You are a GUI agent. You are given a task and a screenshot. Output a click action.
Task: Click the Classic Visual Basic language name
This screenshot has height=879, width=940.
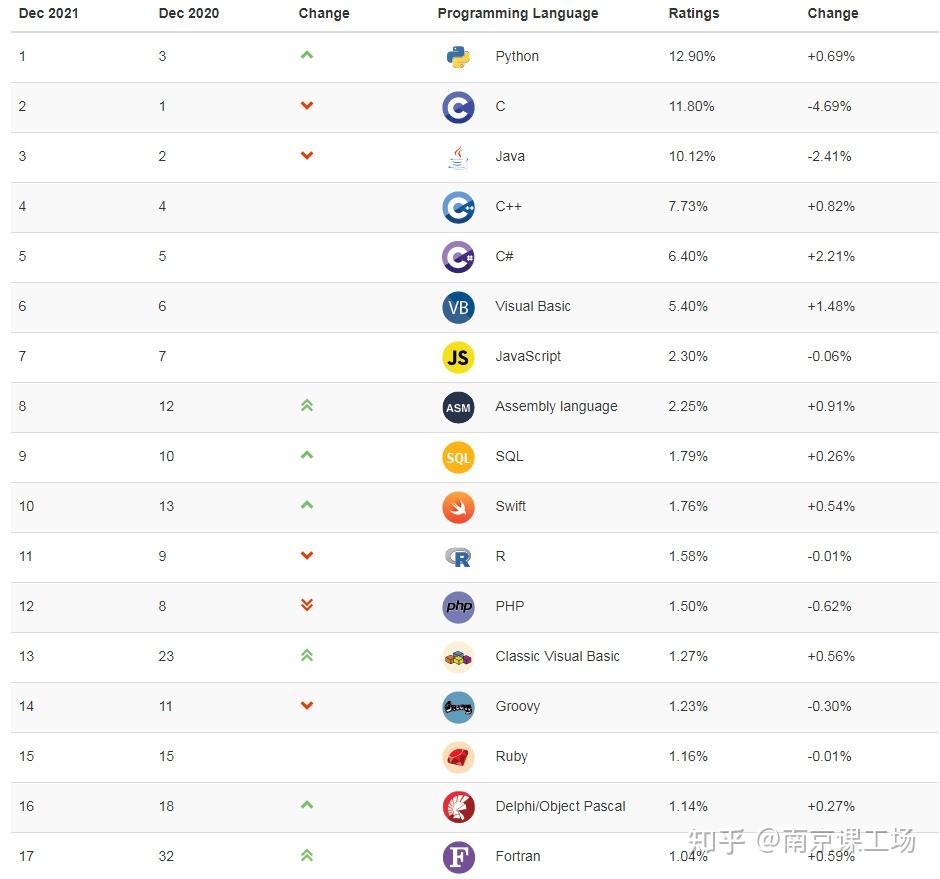[557, 656]
